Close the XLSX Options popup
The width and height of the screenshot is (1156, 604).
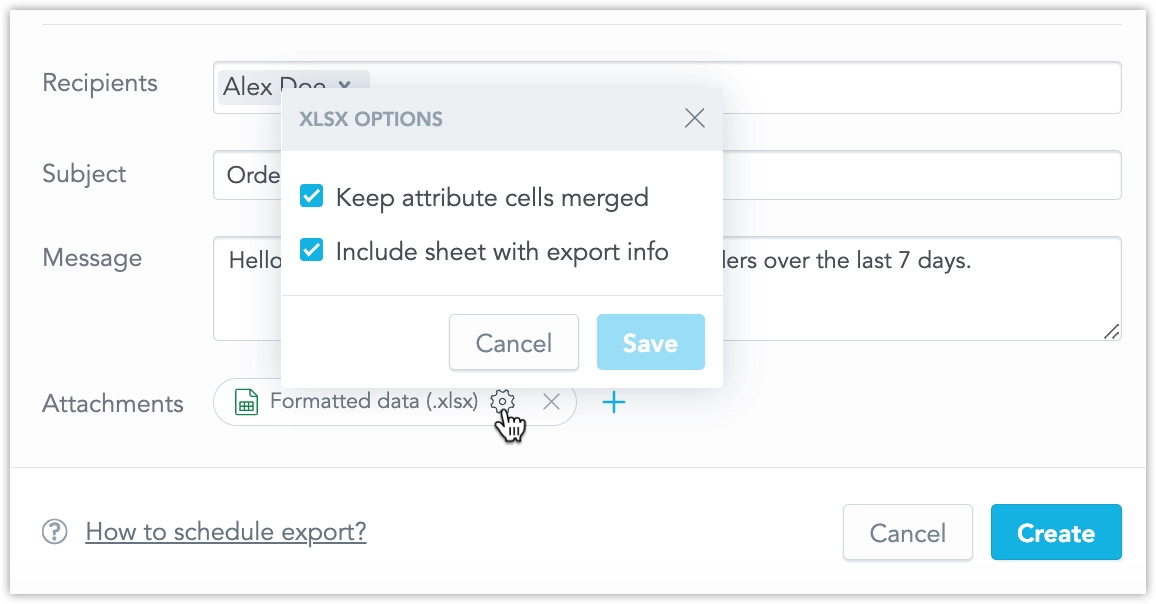694,117
